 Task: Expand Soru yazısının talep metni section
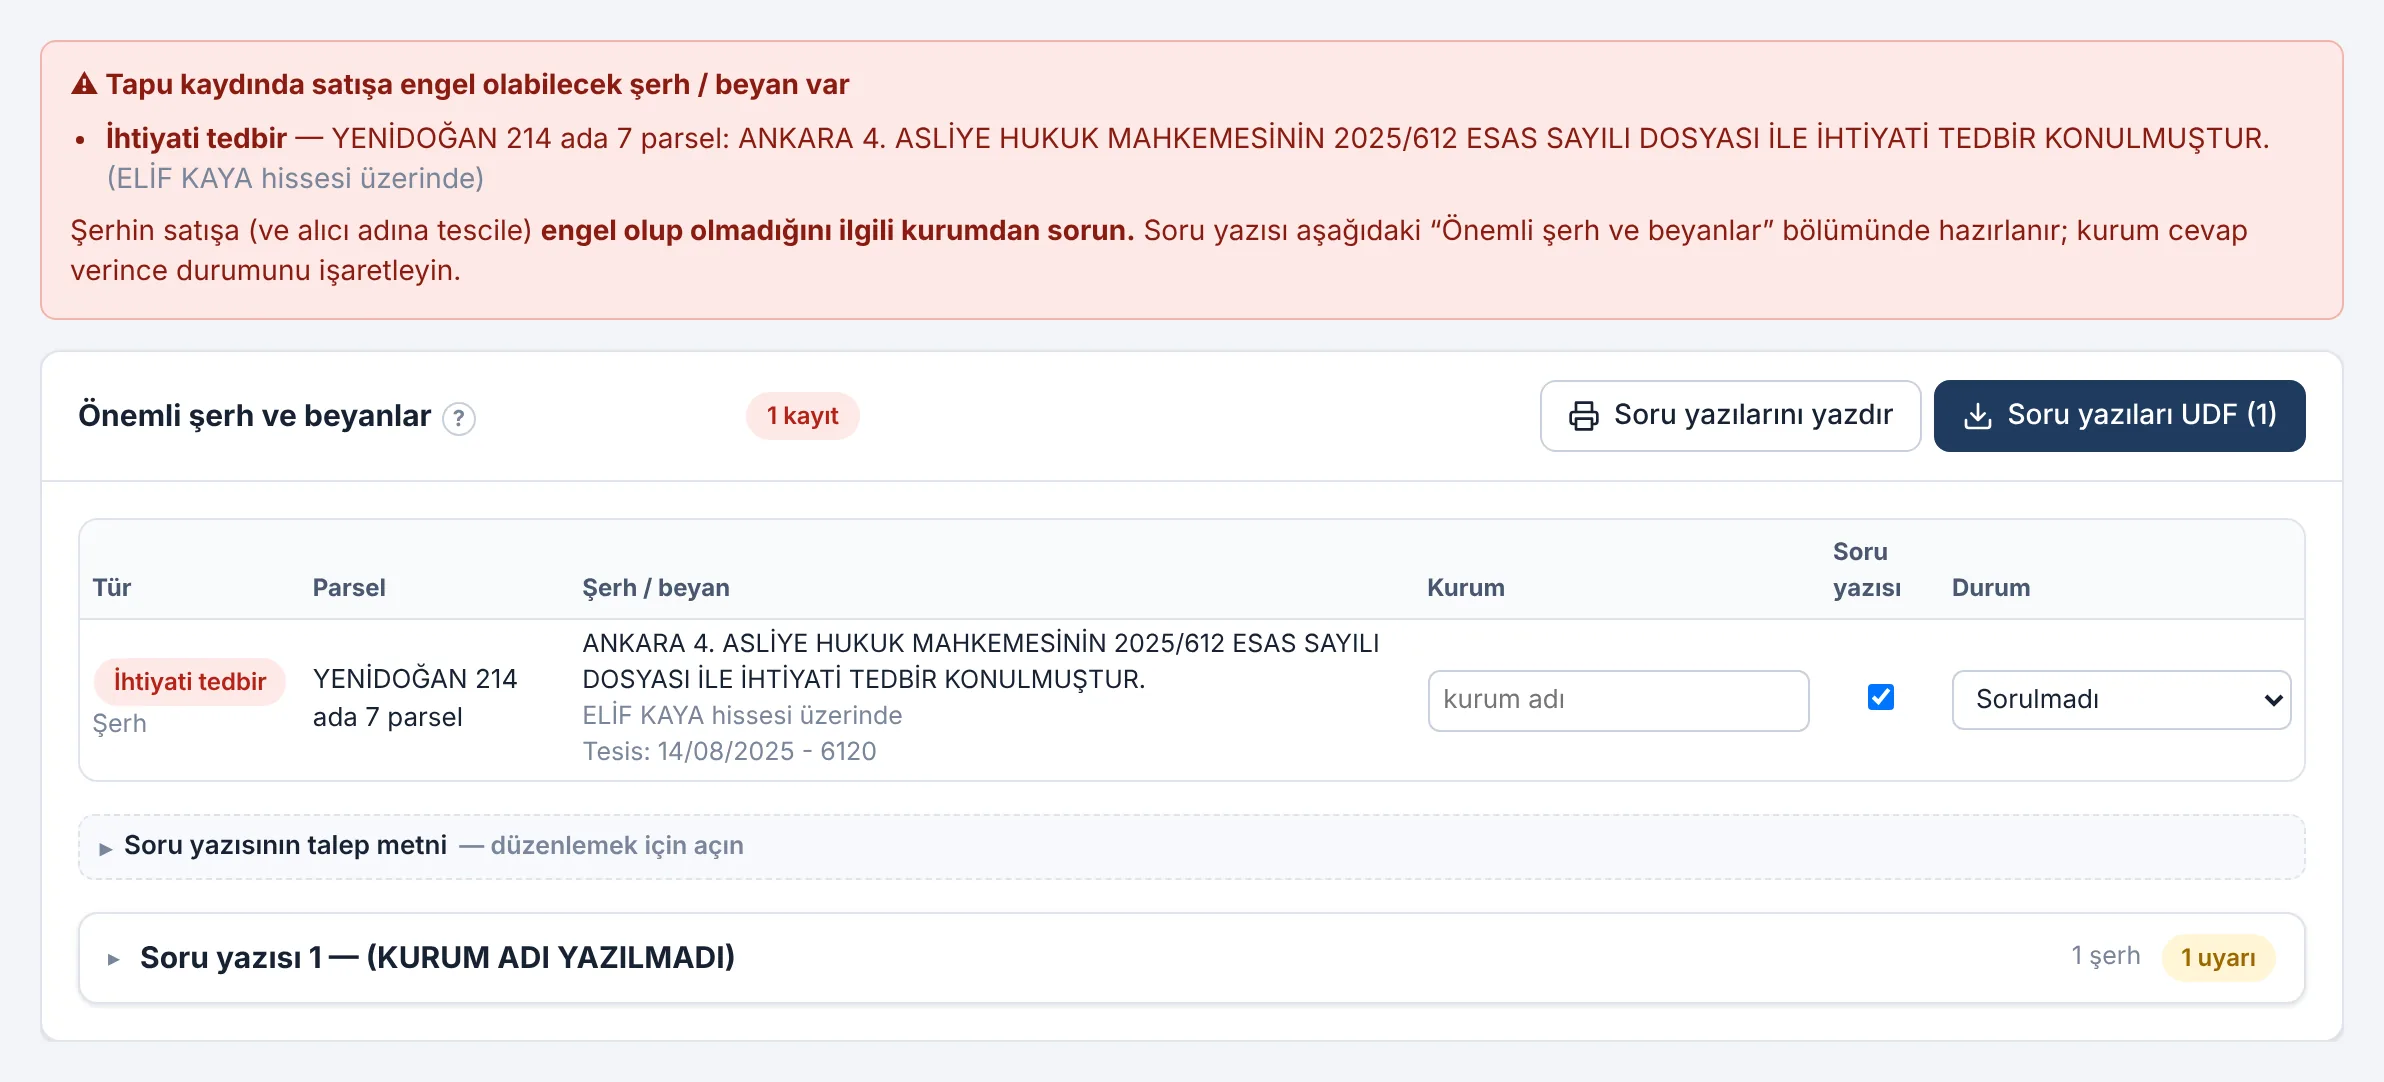pos(1191,846)
